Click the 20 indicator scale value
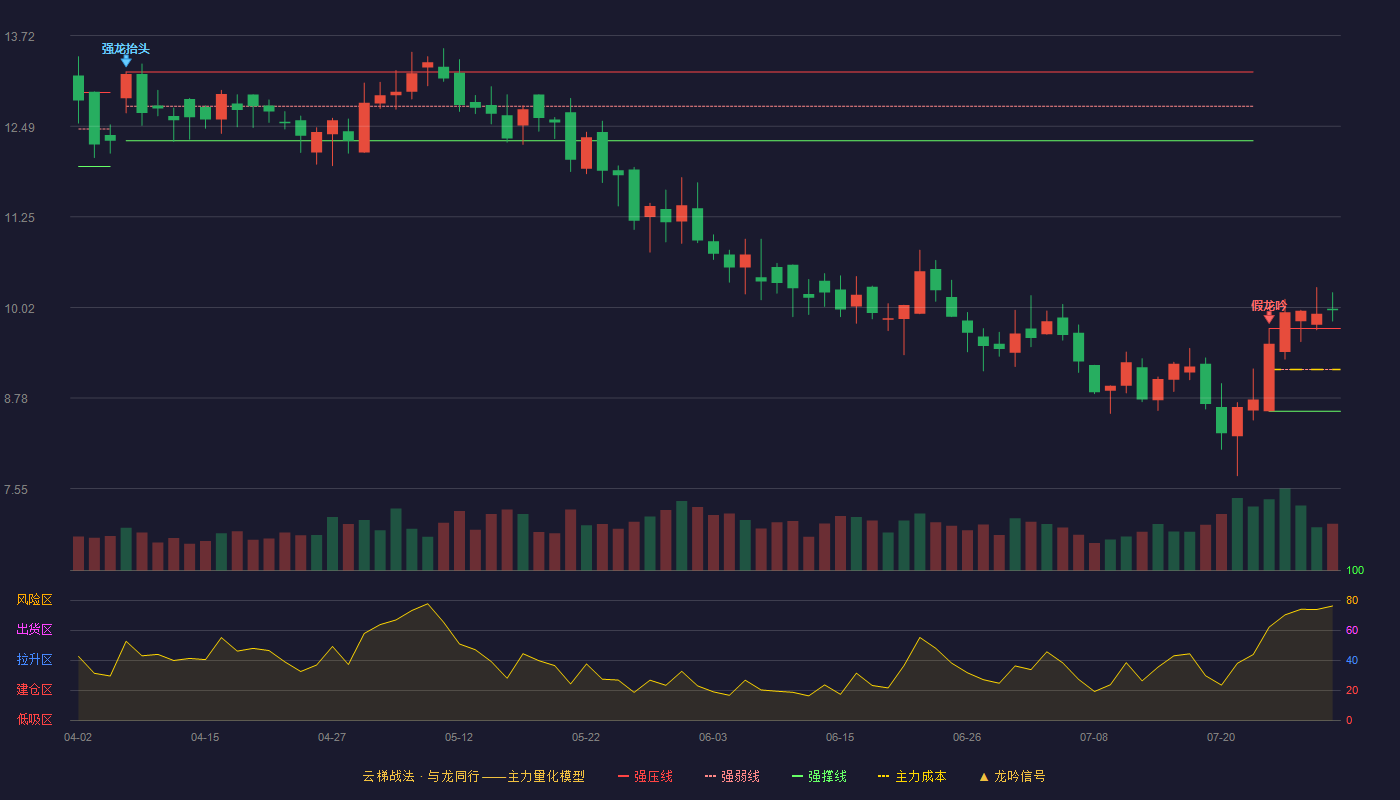This screenshot has width=1400, height=800. coord(1352,690)
